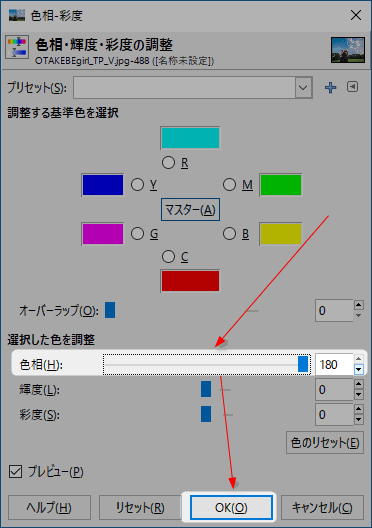Viewport: 372px width, 528px height.
Task: Select the Y radio button
Action: (x=137, y=185)
